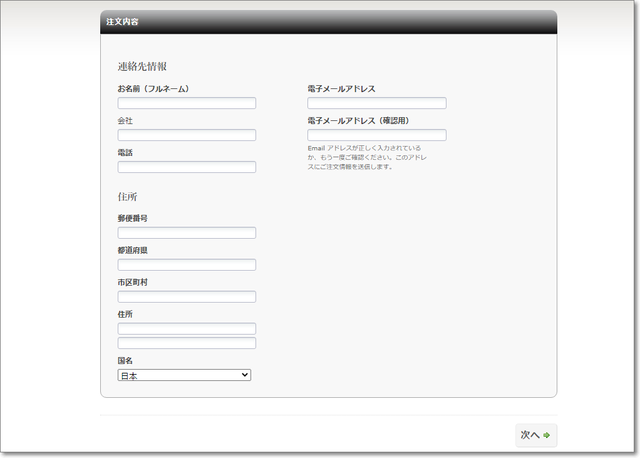This screenshot has width=640, height=458.
Task: Click the first 住所 address line field
Action: 187,328
